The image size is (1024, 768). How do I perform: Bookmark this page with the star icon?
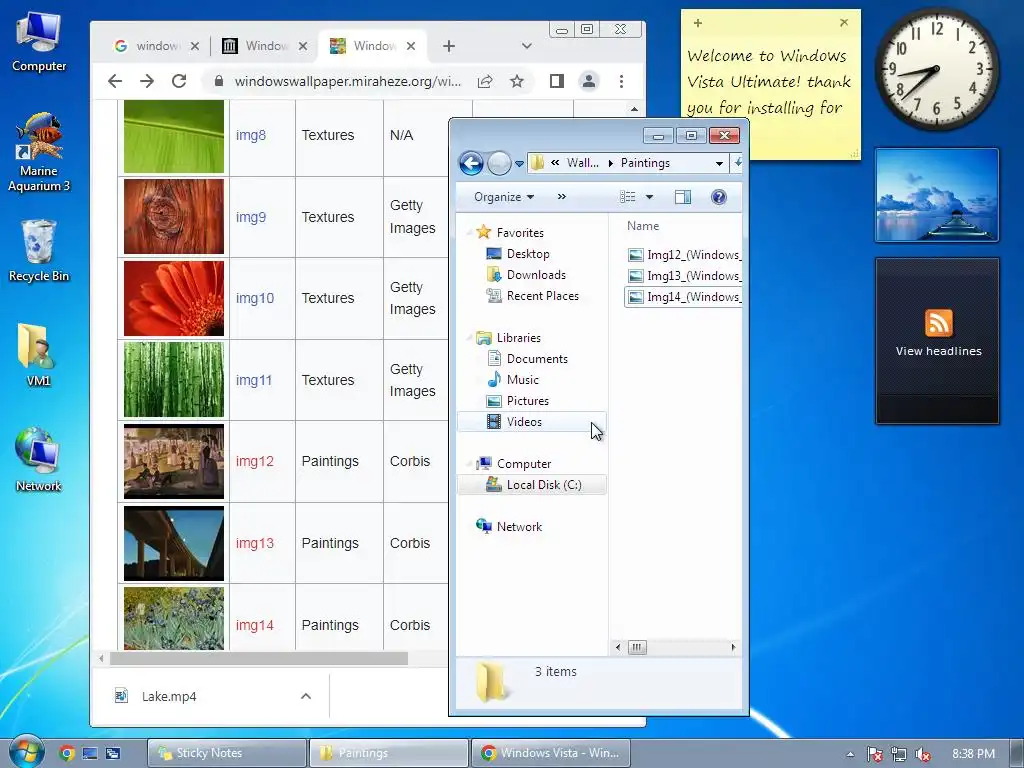point(517,81)
